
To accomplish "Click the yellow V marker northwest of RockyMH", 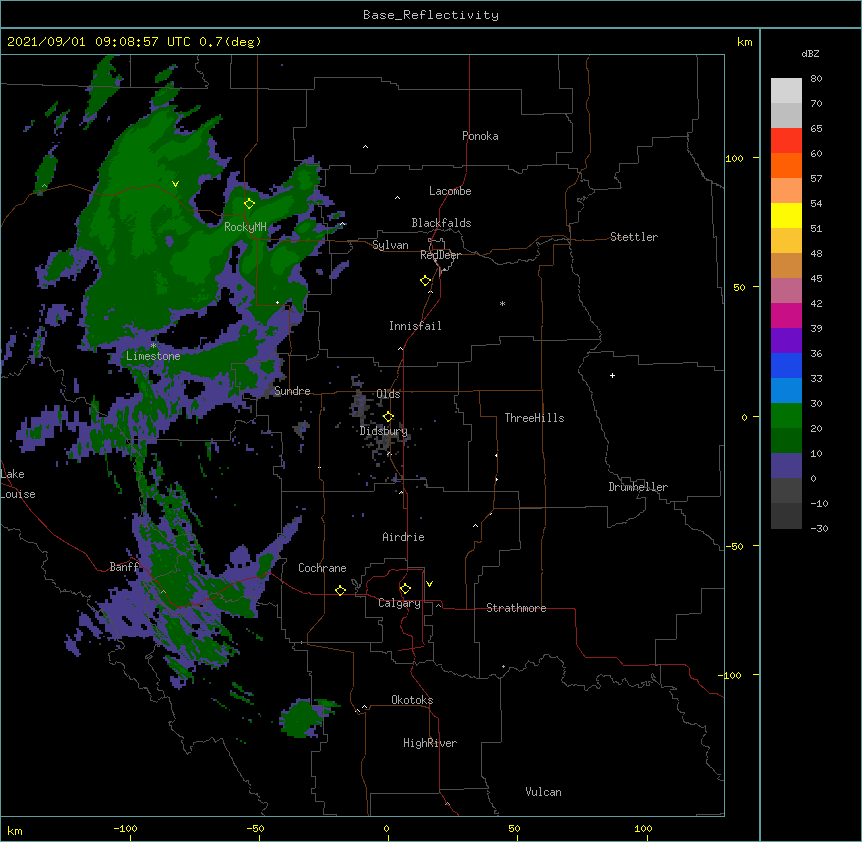I will pyautogui.click(x=175, y=184).
